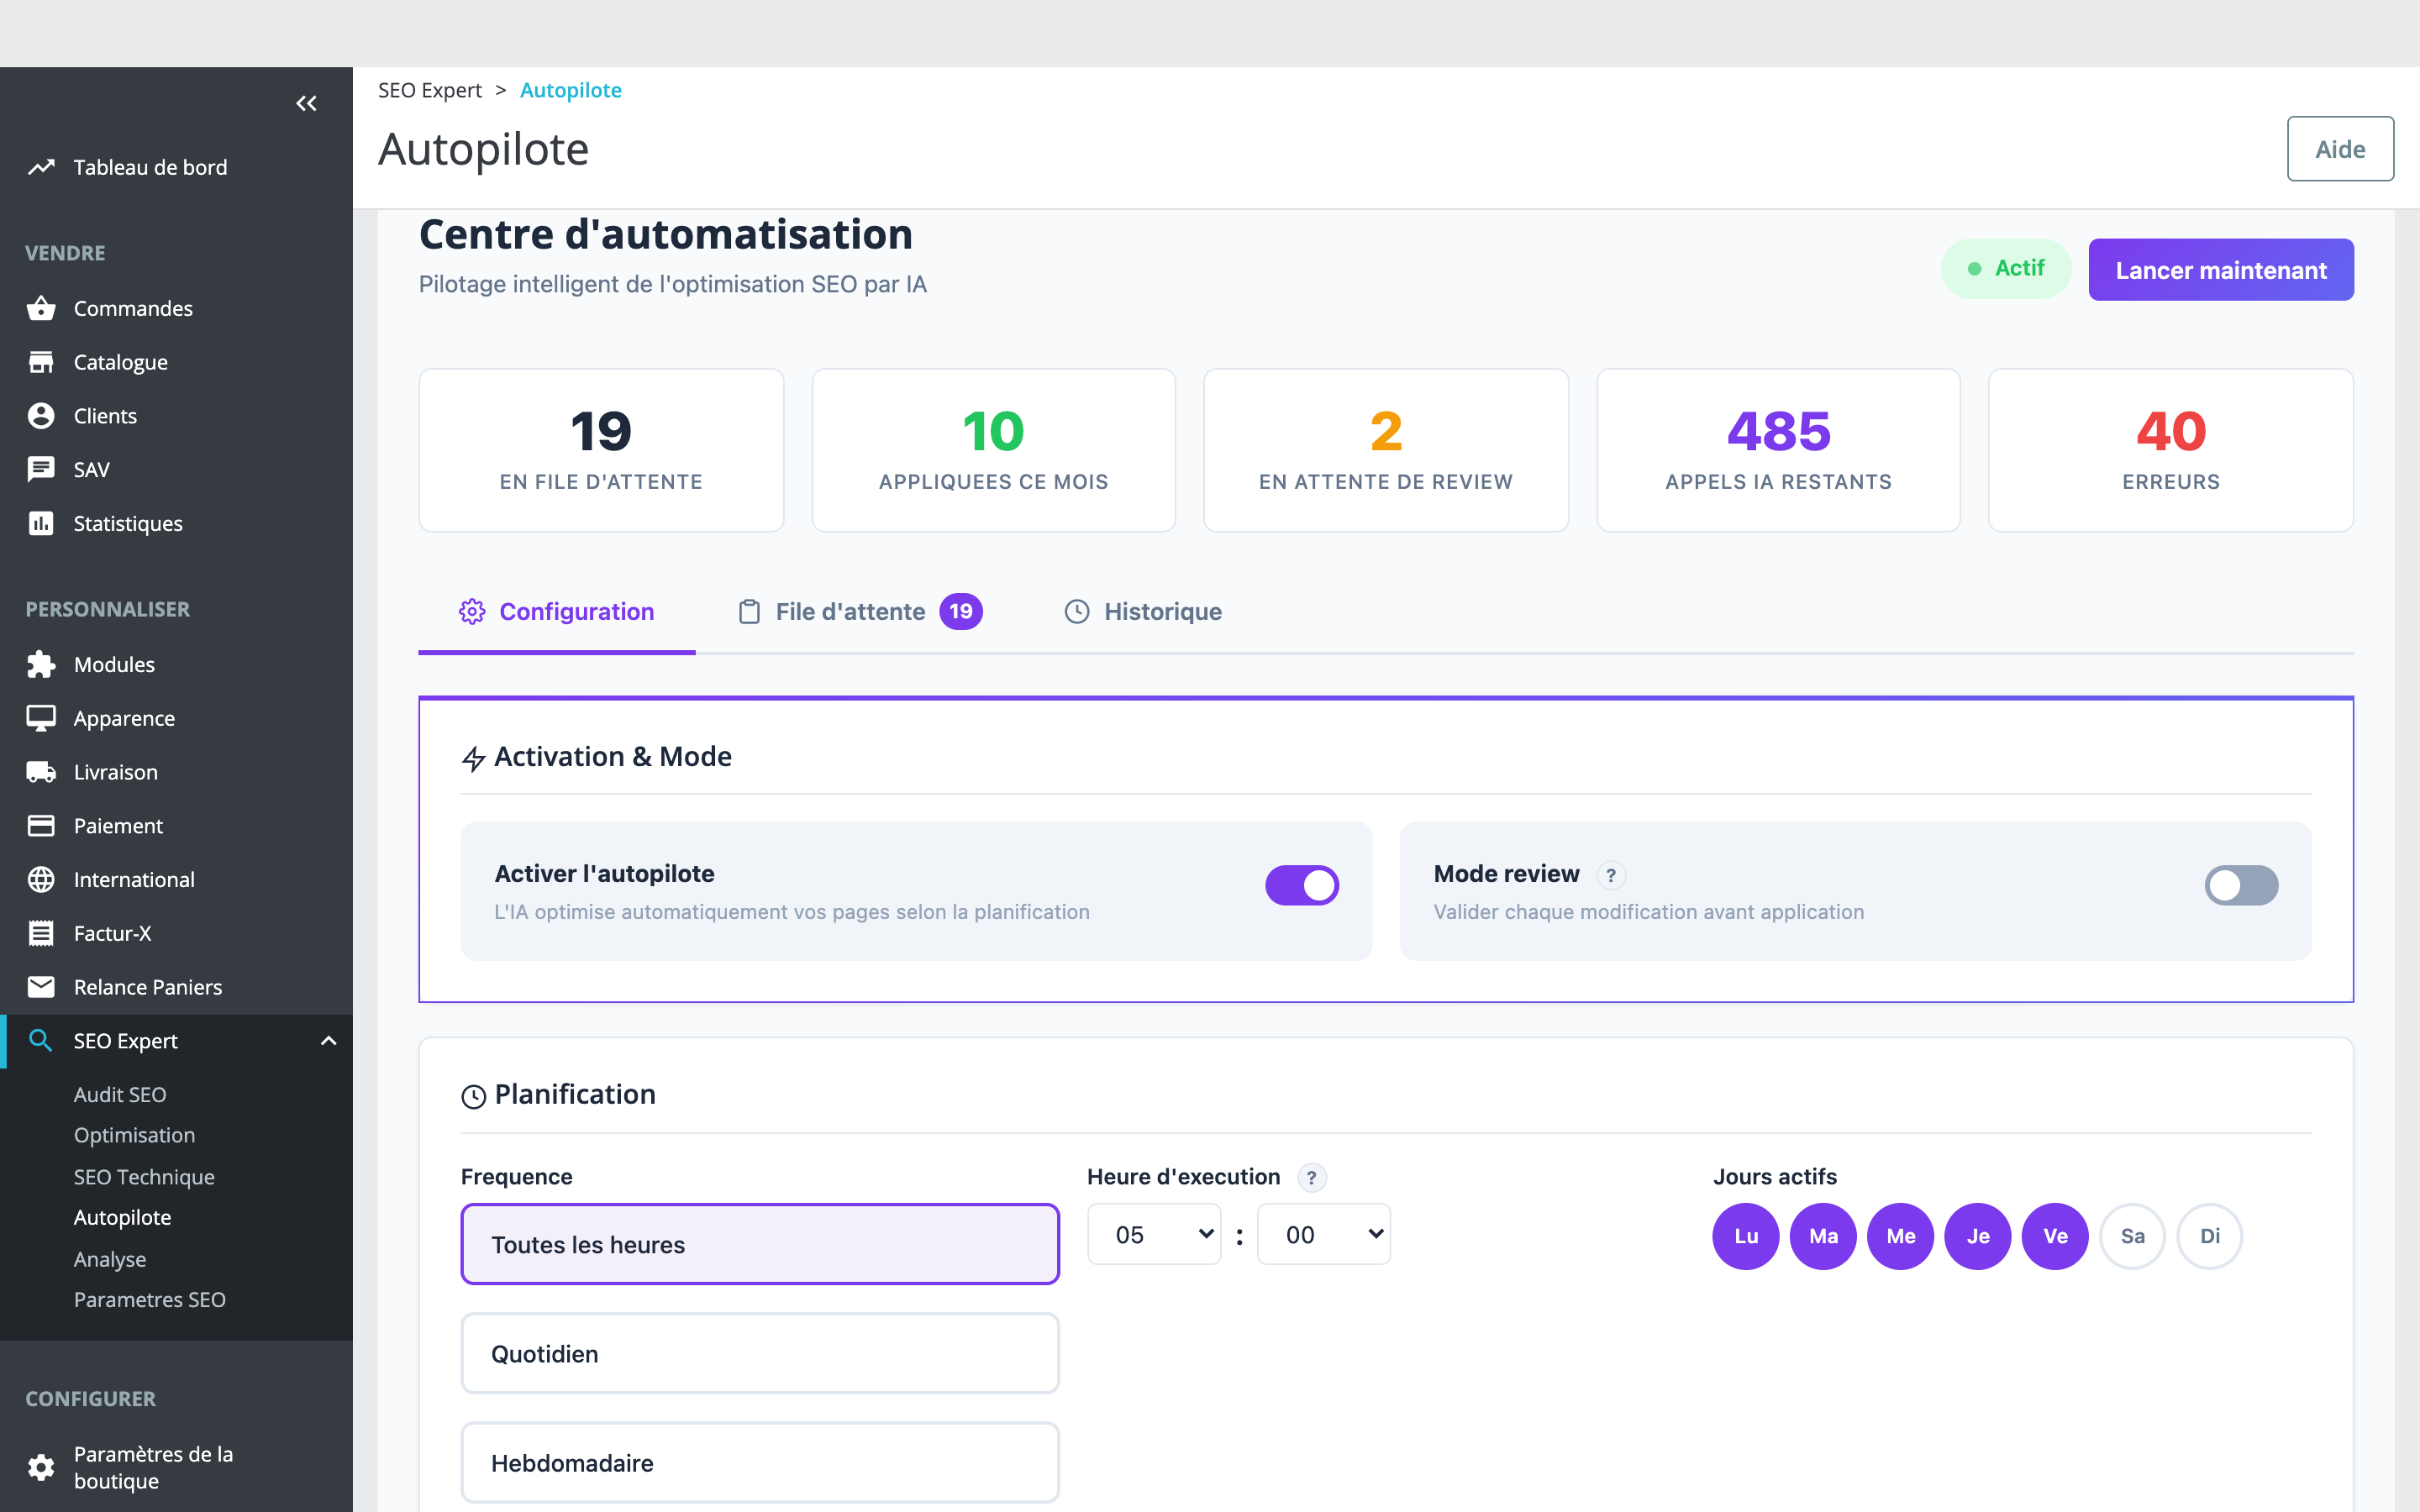
Task: Open the Parametres SEO submenu item
Action: tap(150, 1299)
